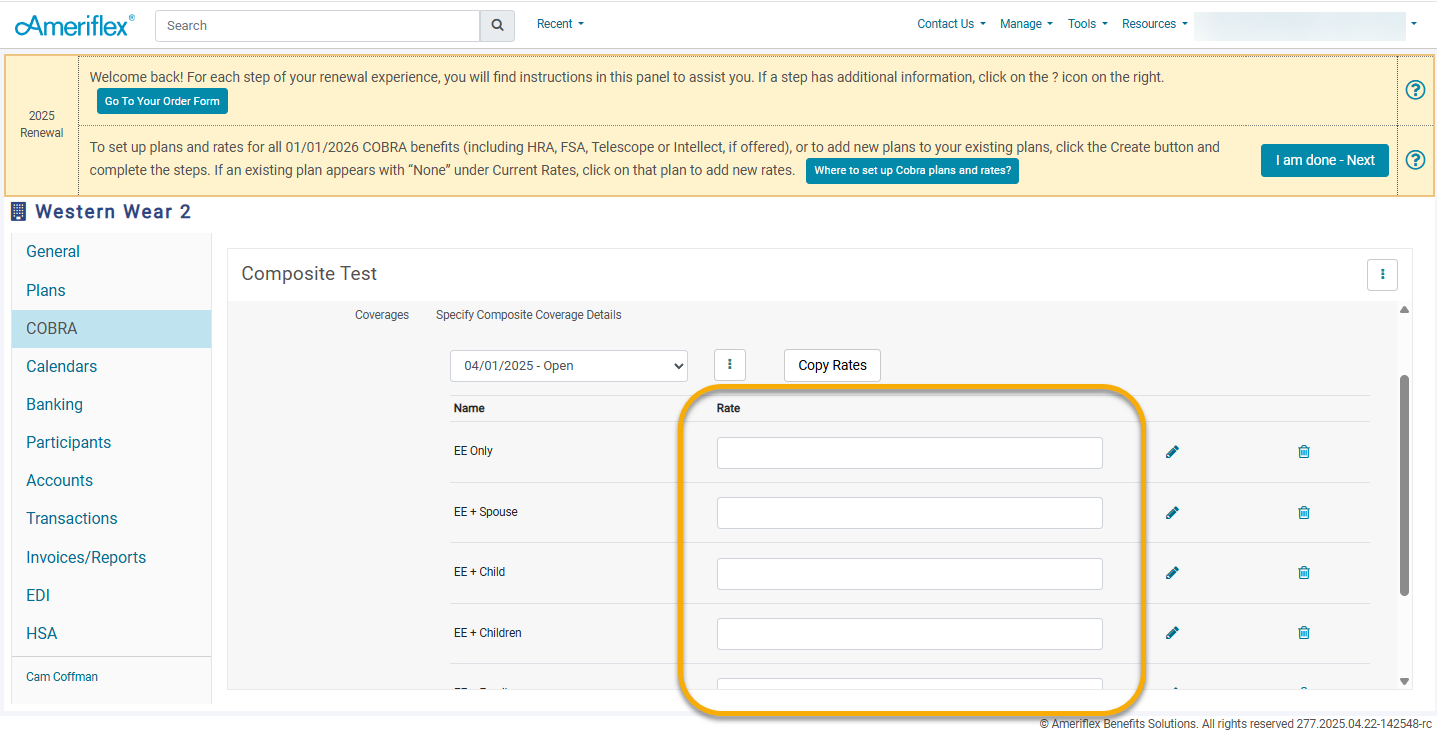Click the EE Only rate input field

click(x=910, y=453)
